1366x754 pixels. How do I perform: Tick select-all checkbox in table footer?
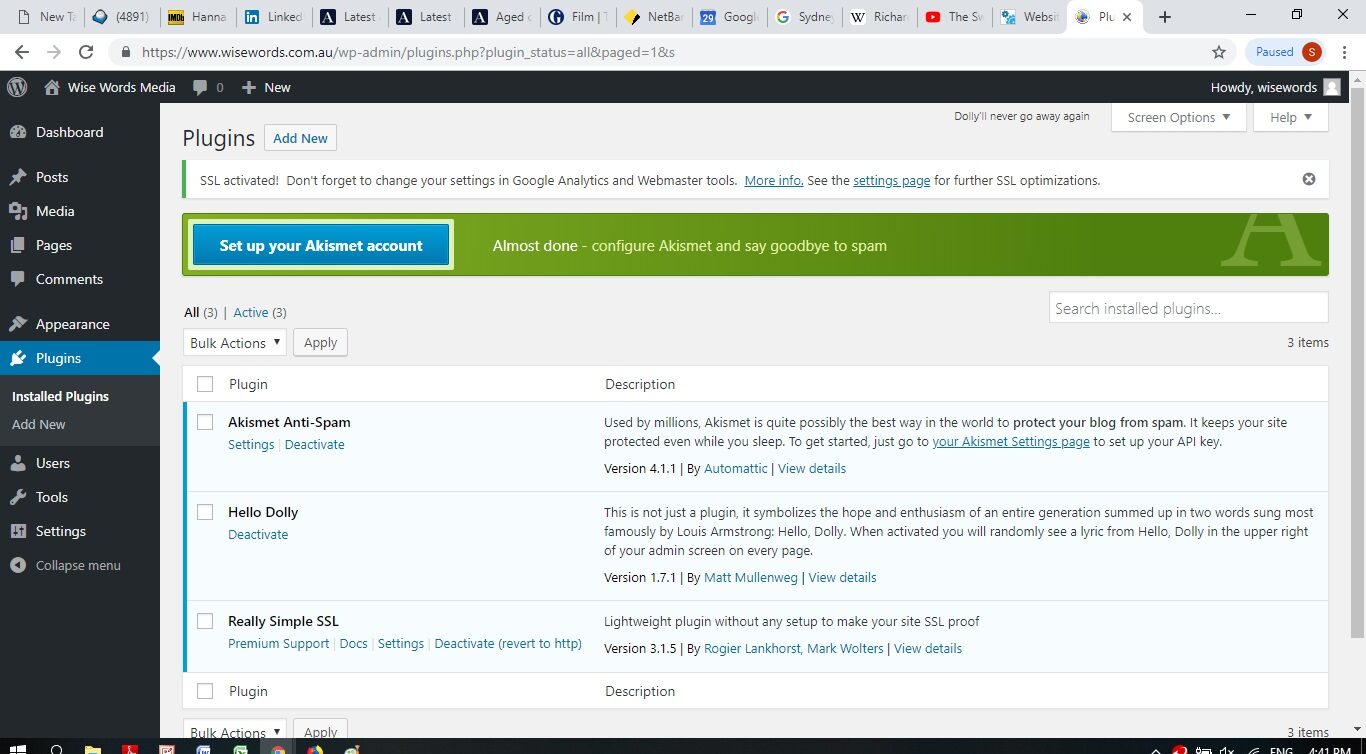click(205, 691)
